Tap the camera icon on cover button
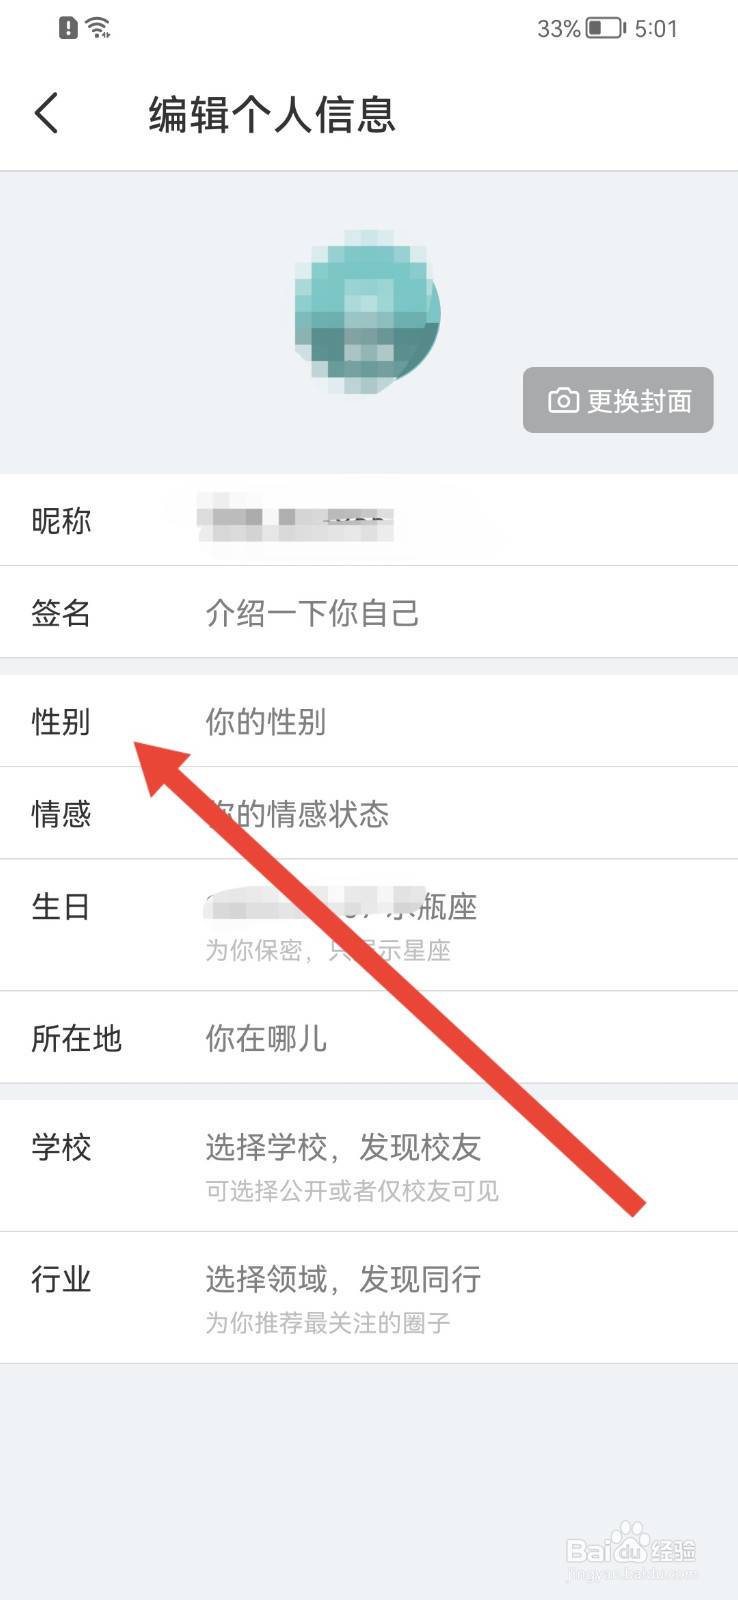 [563, 401]
